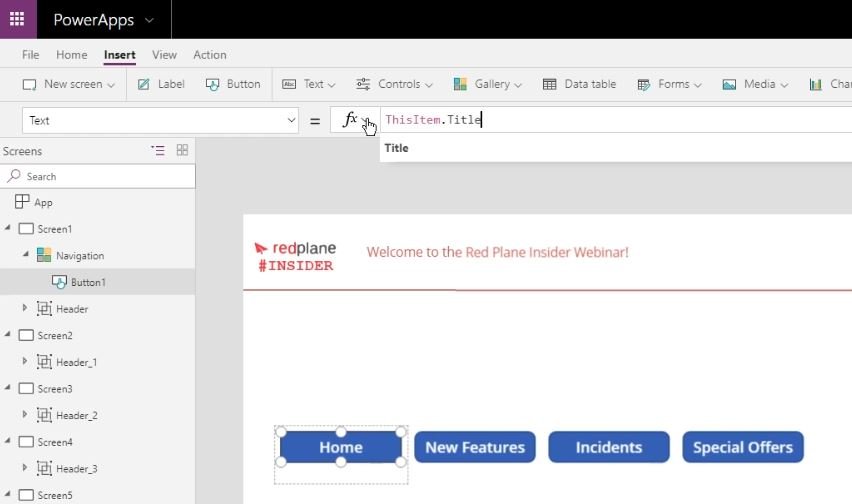This screenshot has height=504, width=852.
Task: Expand the Forms dropdown chevron
Action: click(698, 85)
